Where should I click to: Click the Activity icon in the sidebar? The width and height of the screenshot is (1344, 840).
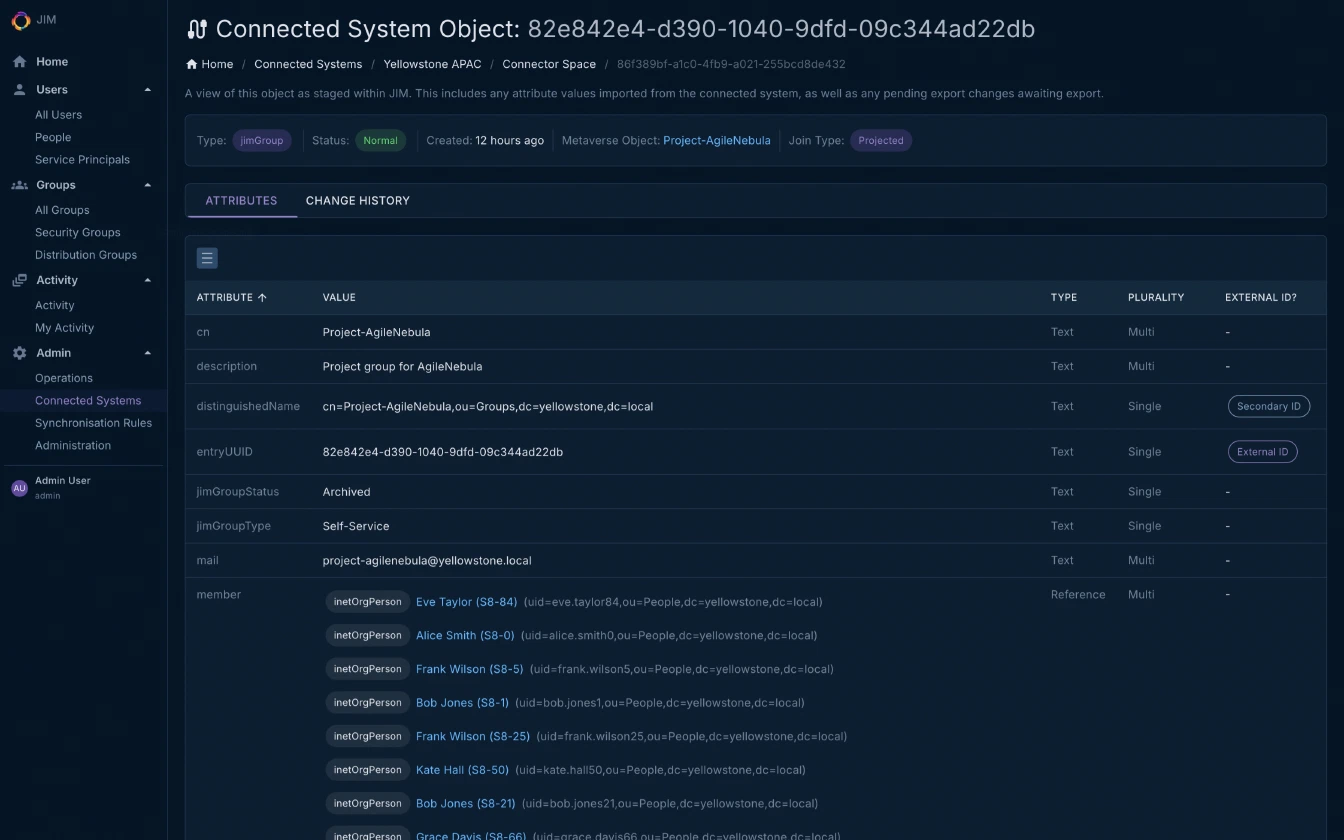(17, 280)
